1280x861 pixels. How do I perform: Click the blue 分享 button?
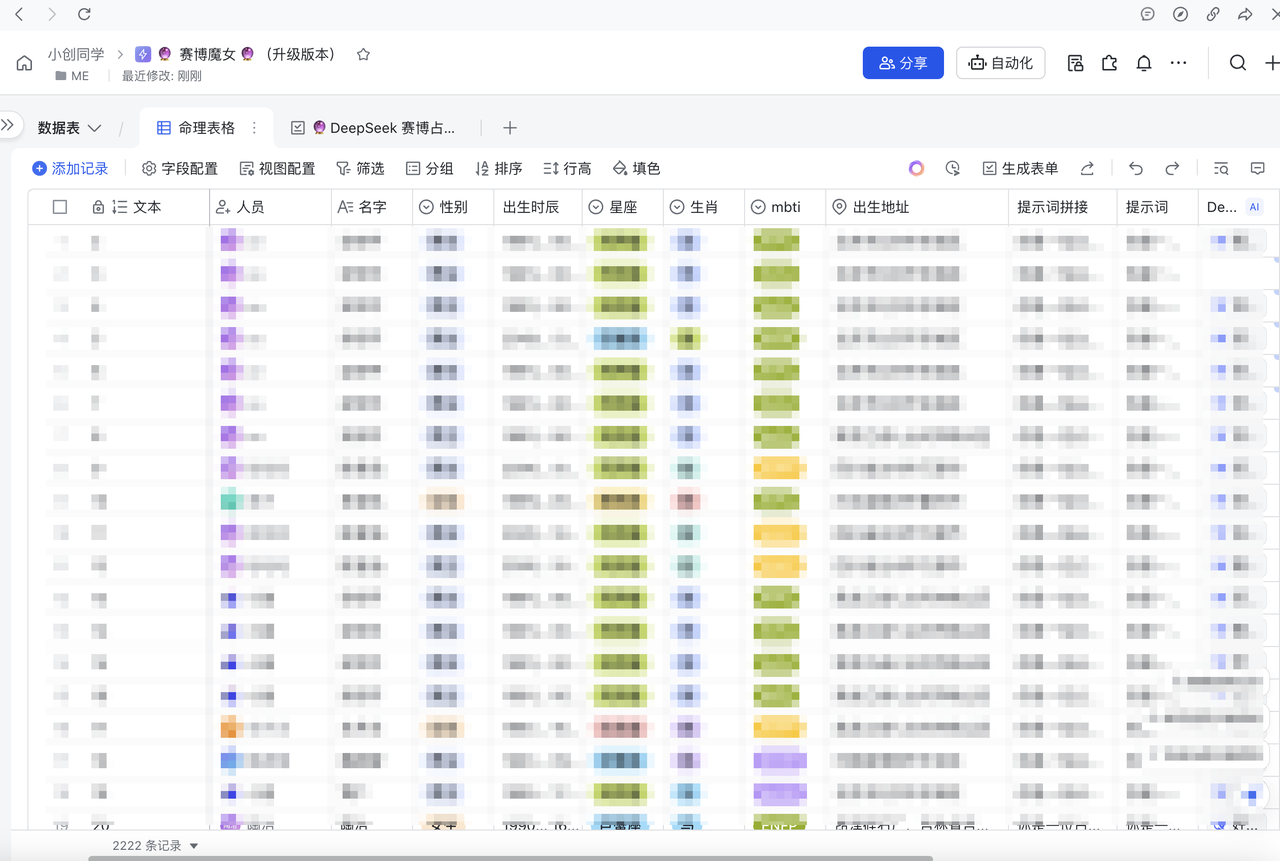coord(903,63)
